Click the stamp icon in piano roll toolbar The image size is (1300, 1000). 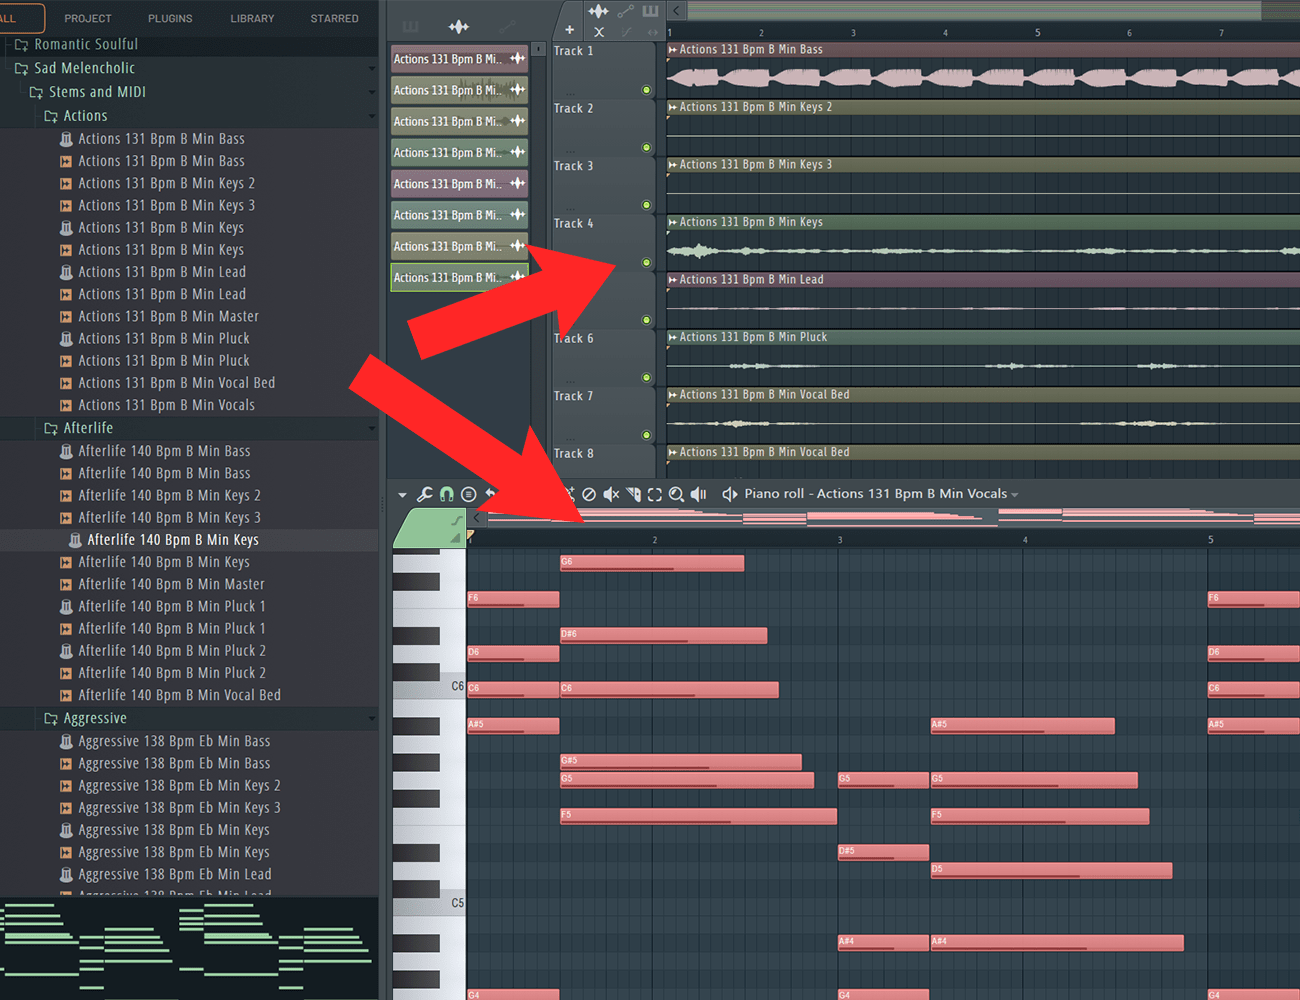click(468, 494)
